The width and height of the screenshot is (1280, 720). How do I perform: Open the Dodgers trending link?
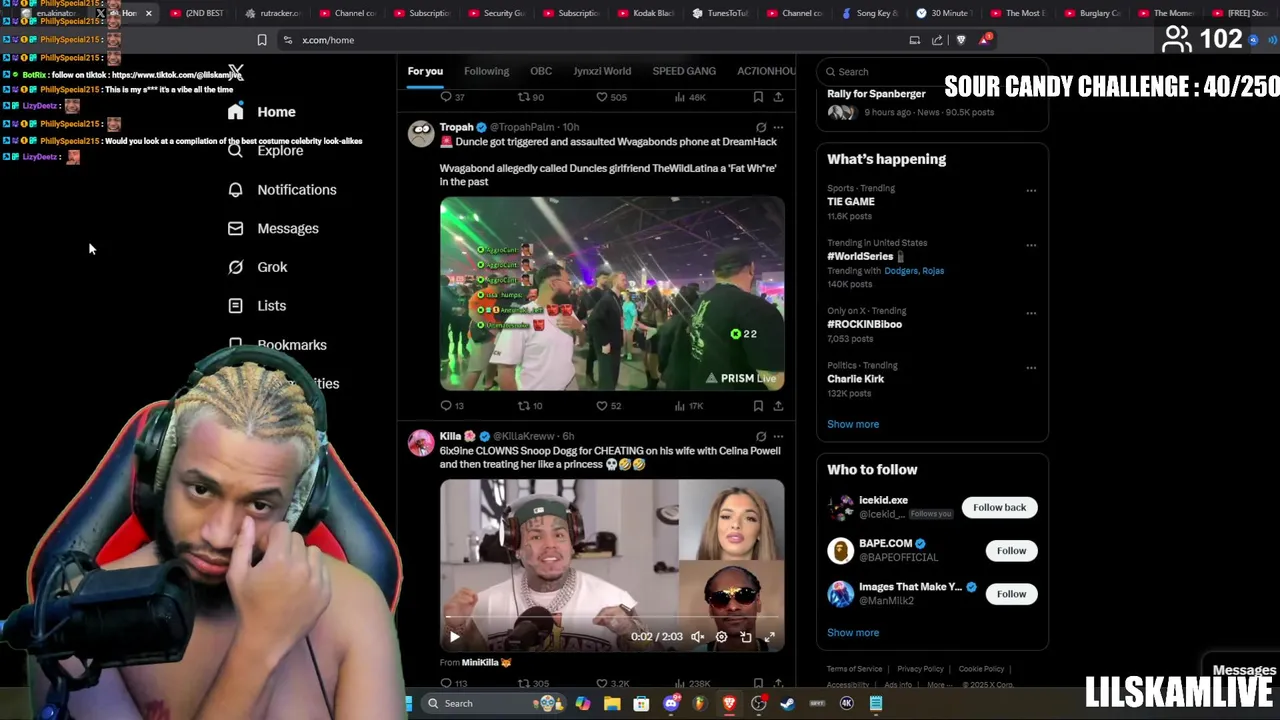tap(903, 271)
